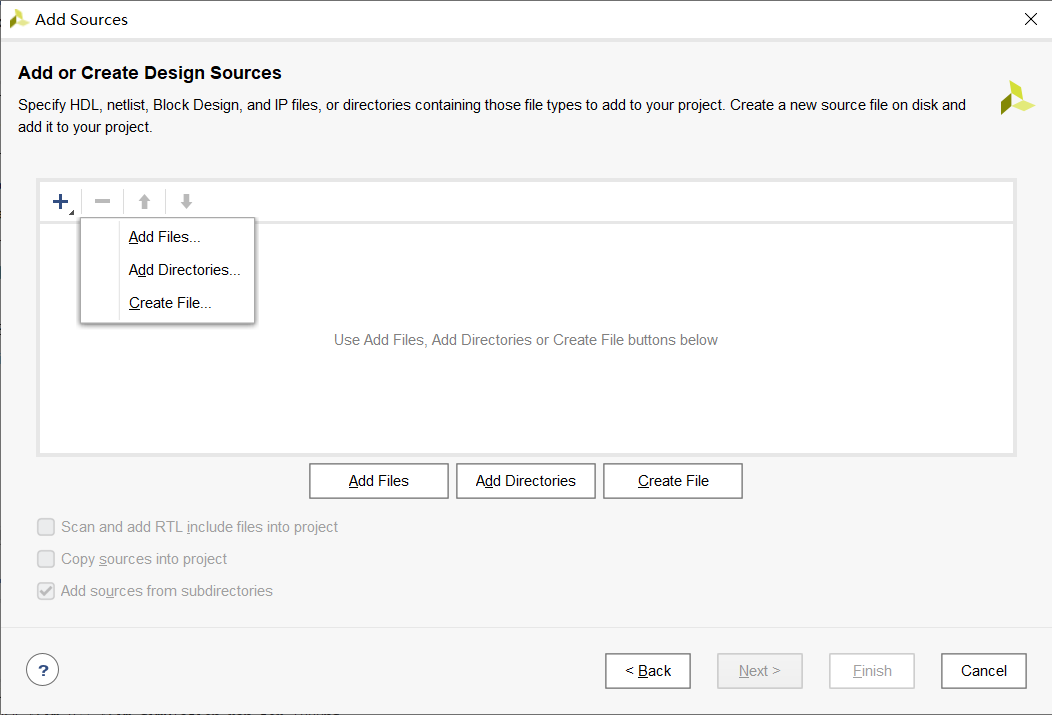1052x715 pixels.
Task: Click the Add Files button below the list
Action: pos(379,481)
